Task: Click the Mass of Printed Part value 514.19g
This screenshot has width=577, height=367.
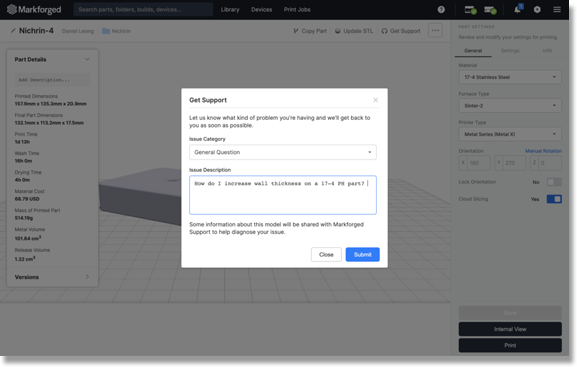Action: (x=24, y=218)
